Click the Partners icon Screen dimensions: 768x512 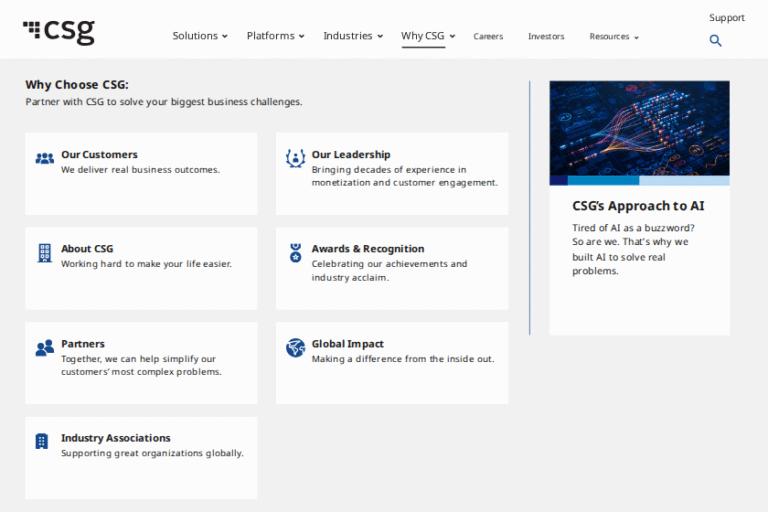44,348
